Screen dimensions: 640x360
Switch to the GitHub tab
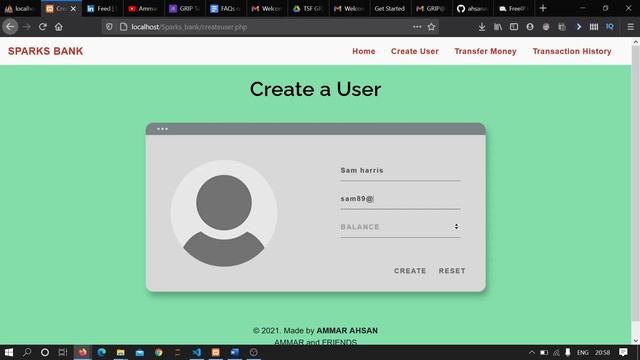(x=472, y=9)
